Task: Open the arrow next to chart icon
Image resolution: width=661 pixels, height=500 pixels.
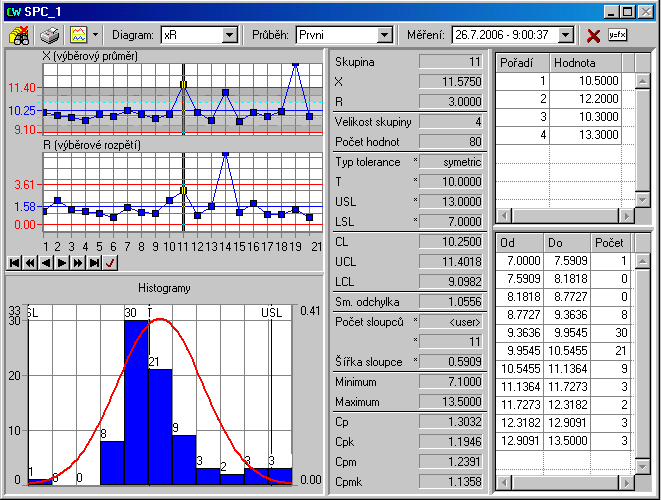Action: 95,35
